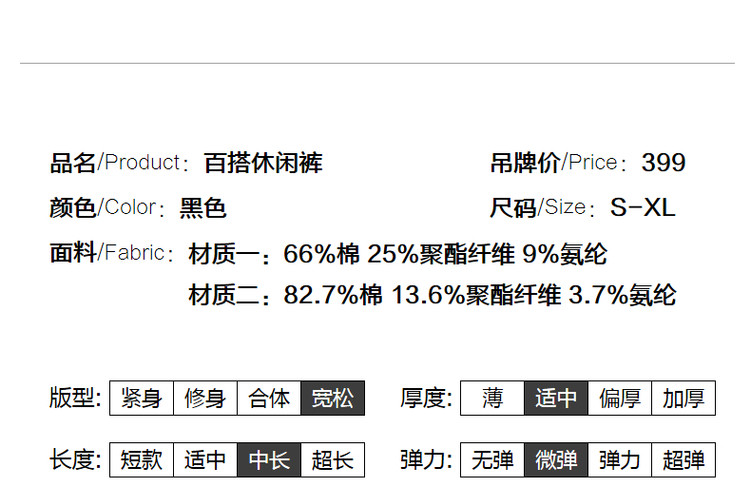
Task: Select the 加厚 thickness option
Action: click(684, 398)
